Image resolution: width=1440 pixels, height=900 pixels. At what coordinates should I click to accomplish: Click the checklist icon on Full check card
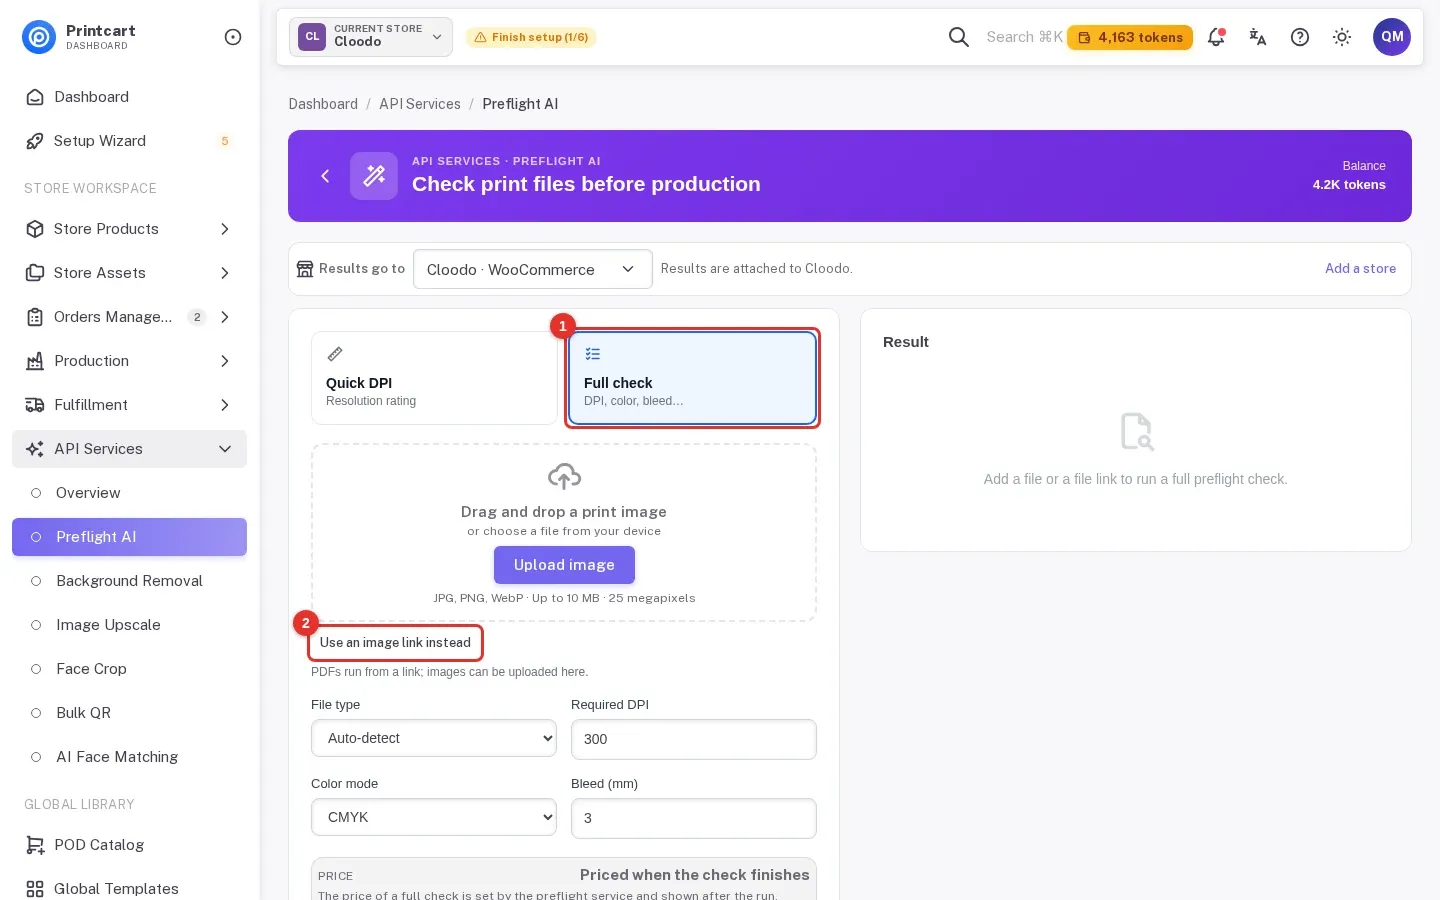tap(592, 354)
